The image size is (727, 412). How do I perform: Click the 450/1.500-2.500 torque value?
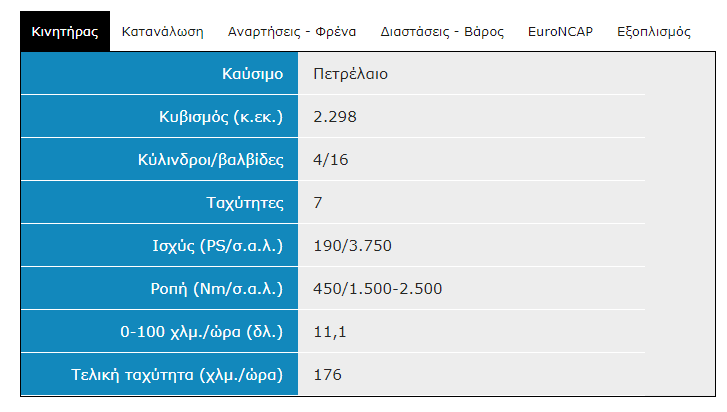tap(377, 289)
